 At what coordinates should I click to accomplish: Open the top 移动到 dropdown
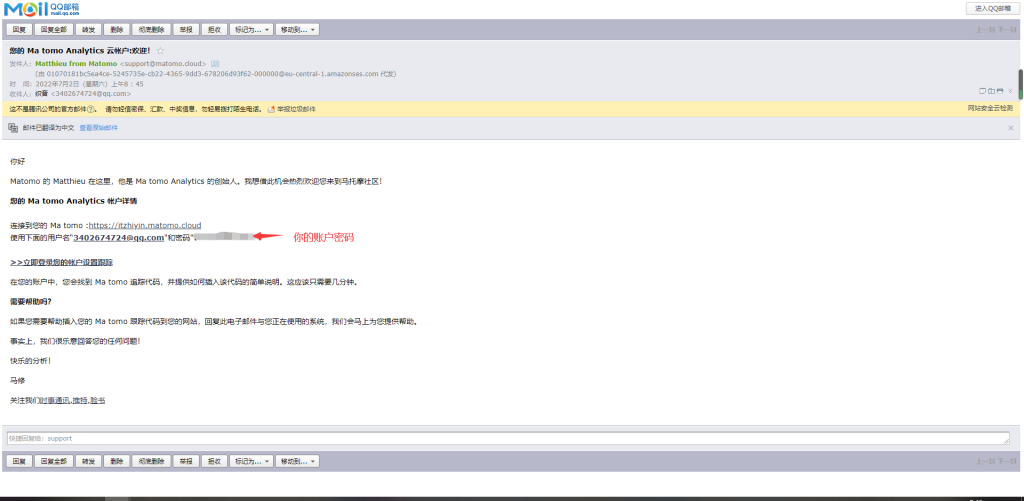click(x=298, y=30)
